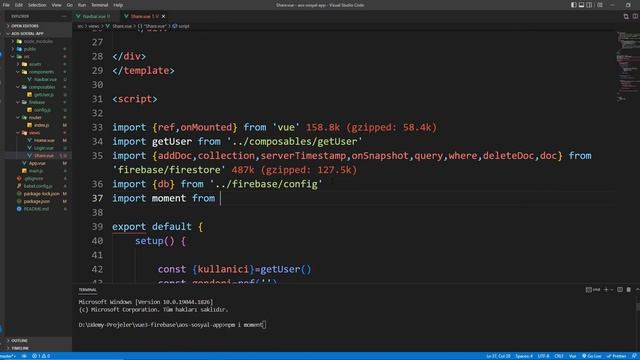Expand the Outline section
640x360 pixels.
[x=19, y=340]
